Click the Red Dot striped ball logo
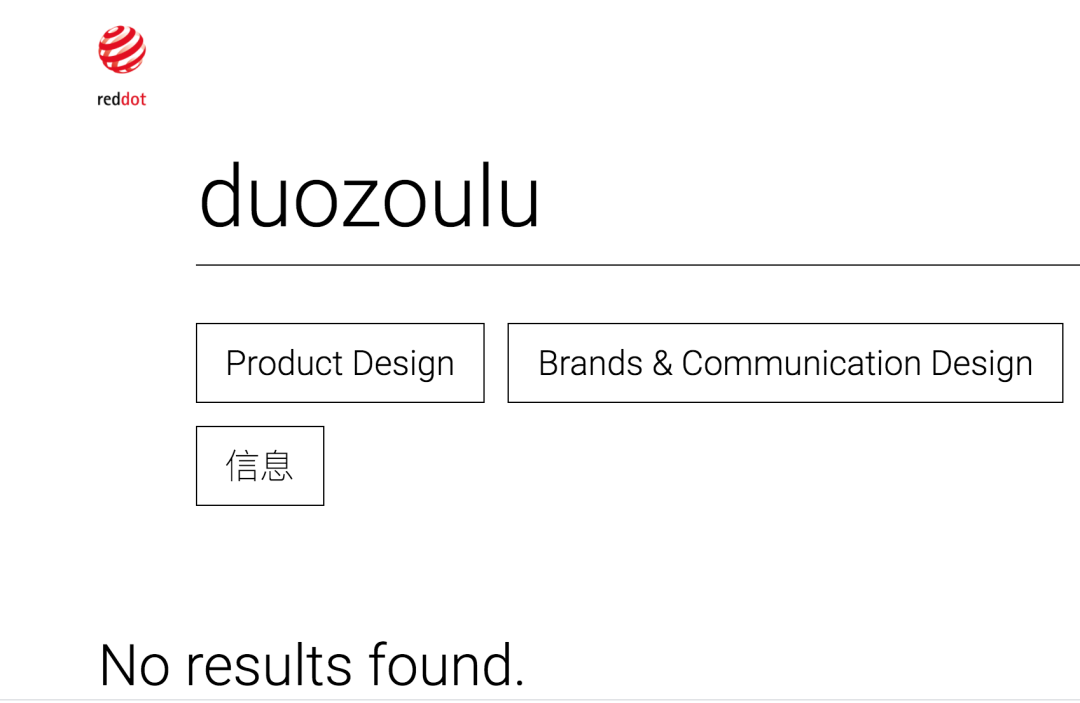The height and width of the screenshot is (703, 1080). coord(122,50)
